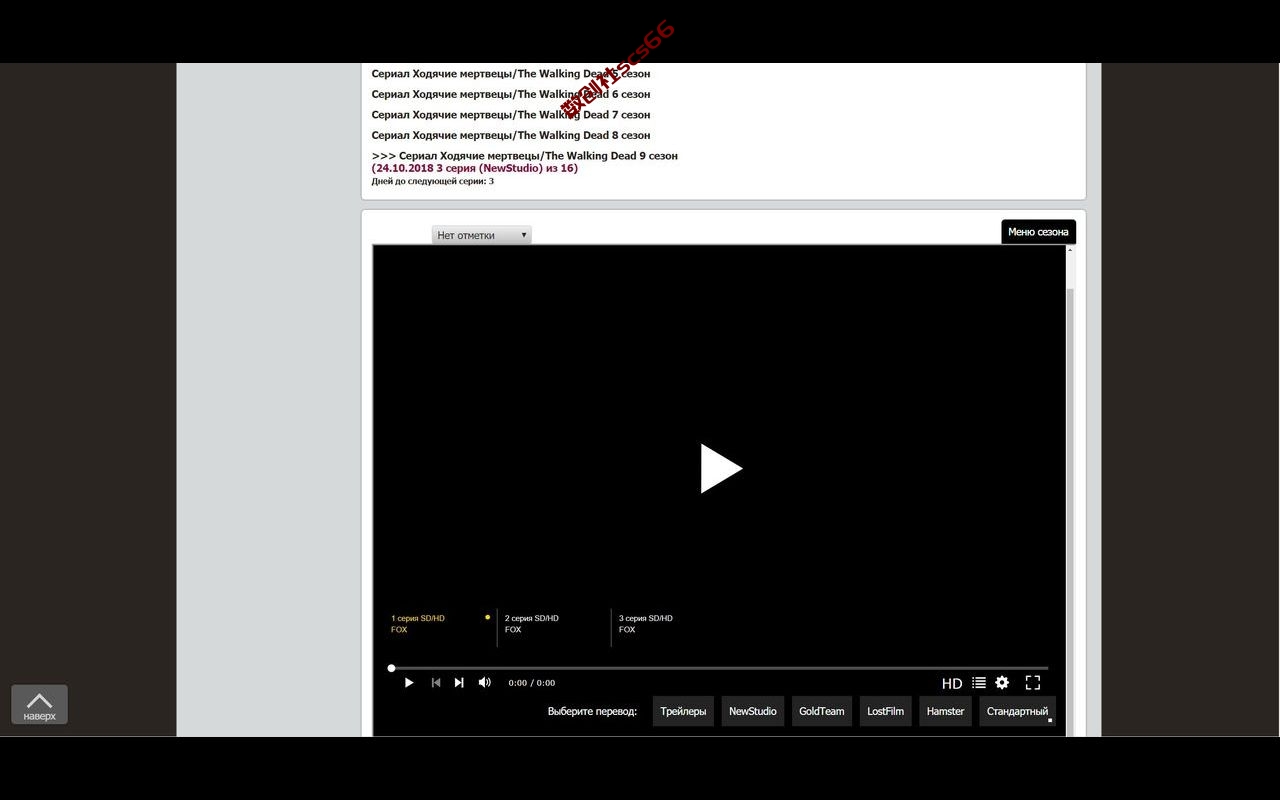Toggle HD quality in the player
Screen dimensions: 1280x800
(x=952, y=683)
